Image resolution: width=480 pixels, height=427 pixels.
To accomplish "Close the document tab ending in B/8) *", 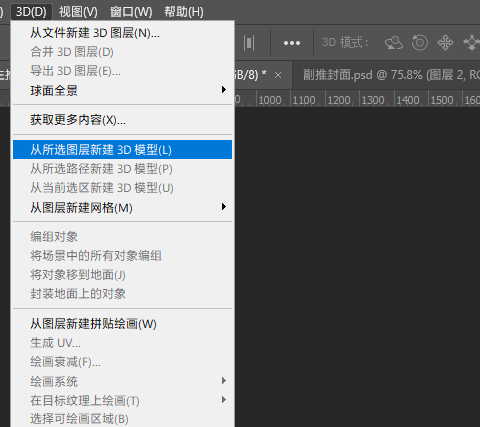I will (278, 75).
